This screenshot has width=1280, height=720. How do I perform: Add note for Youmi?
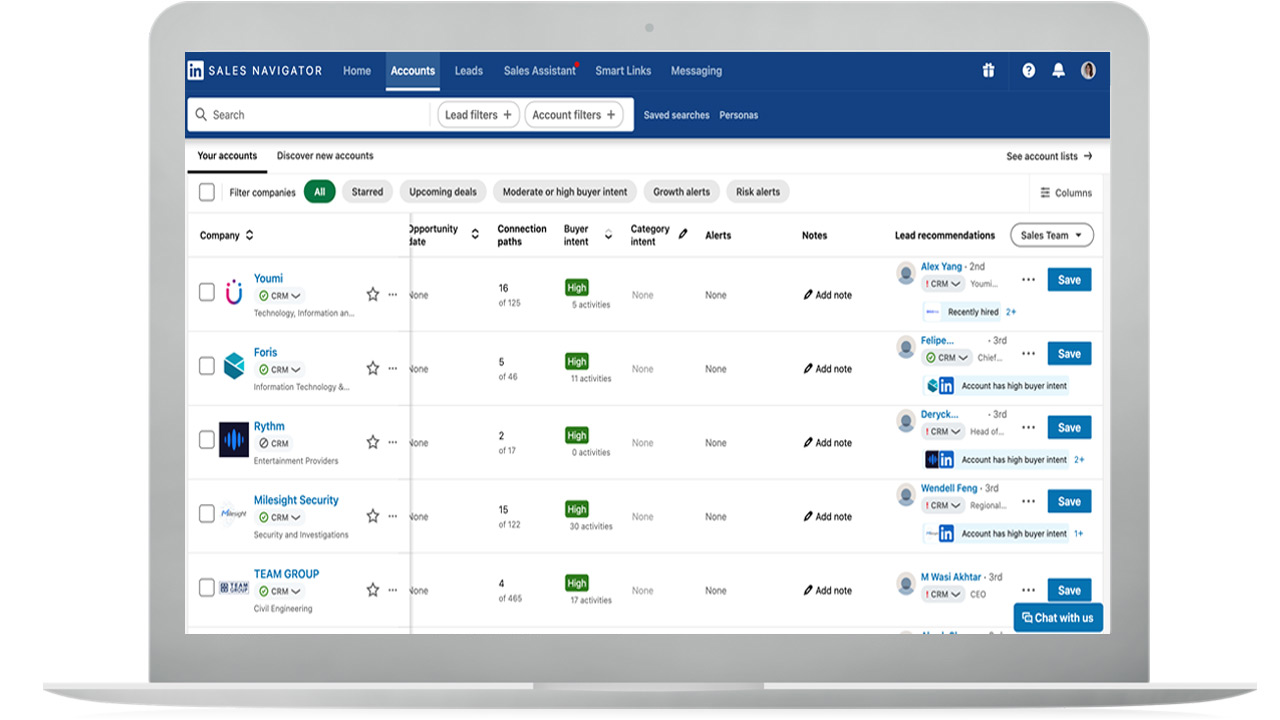coord(827,295)
